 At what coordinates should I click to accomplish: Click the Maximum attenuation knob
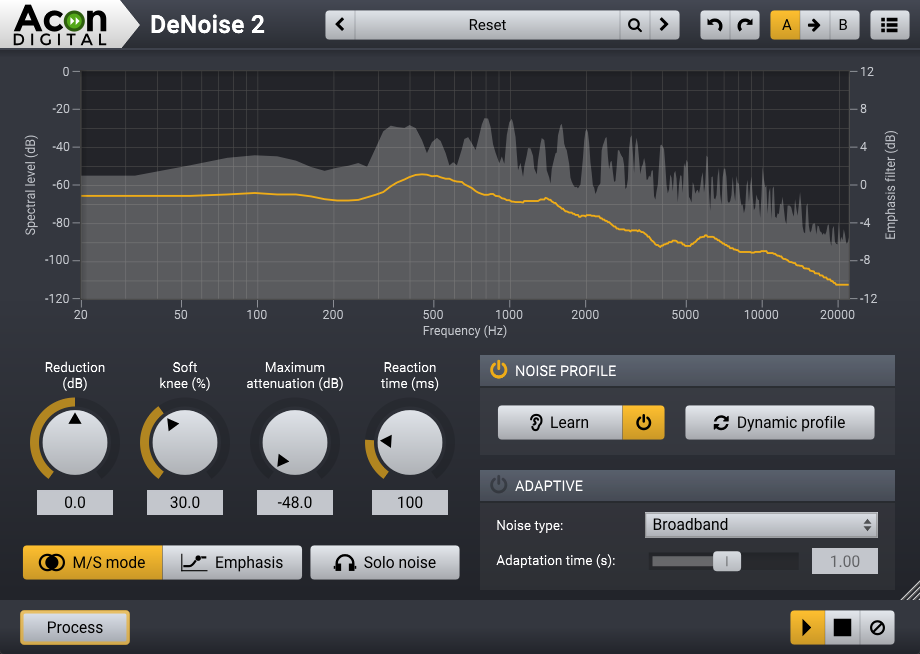pos(295,442)
